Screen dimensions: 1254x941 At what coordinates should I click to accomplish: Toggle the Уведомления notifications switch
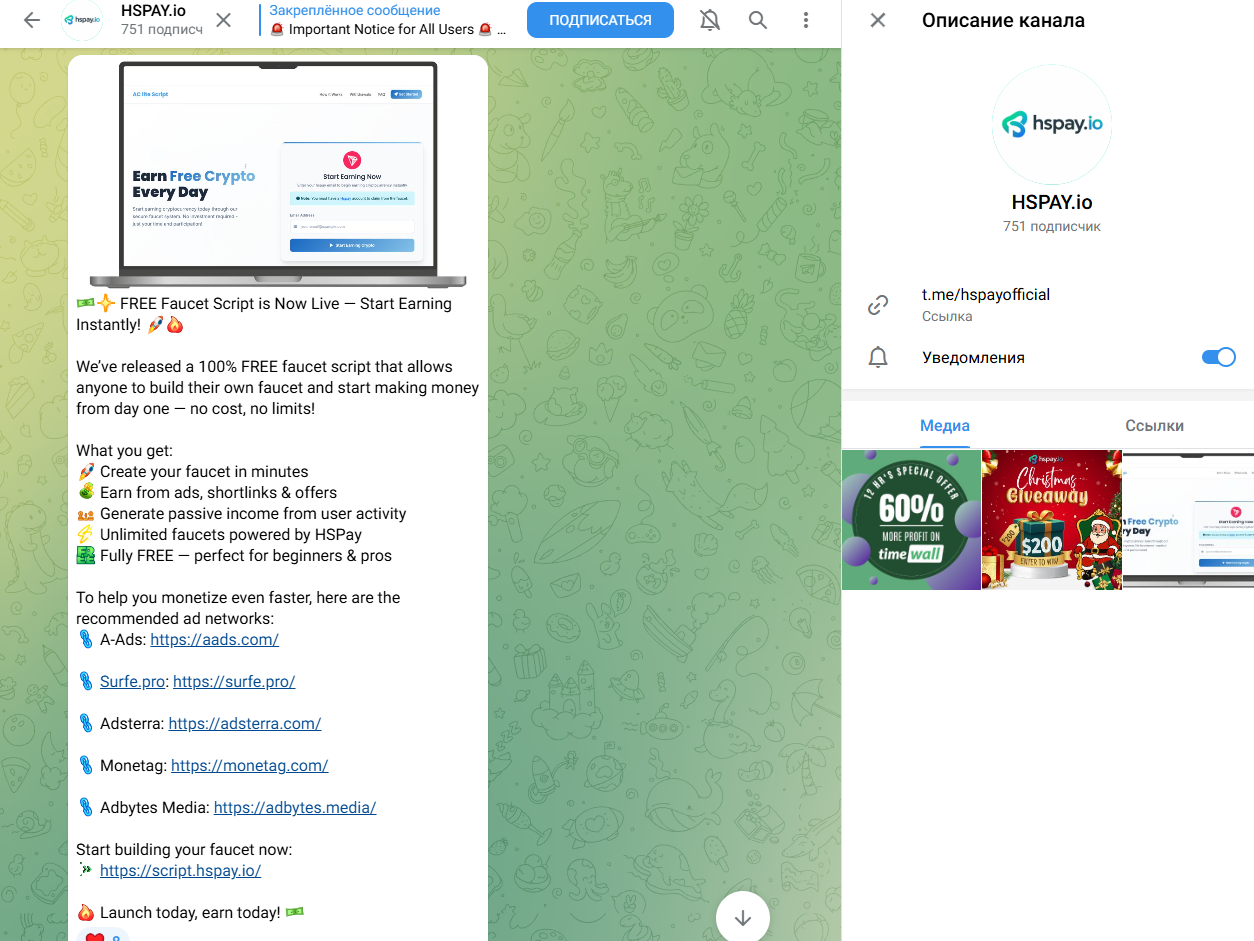1219,357
